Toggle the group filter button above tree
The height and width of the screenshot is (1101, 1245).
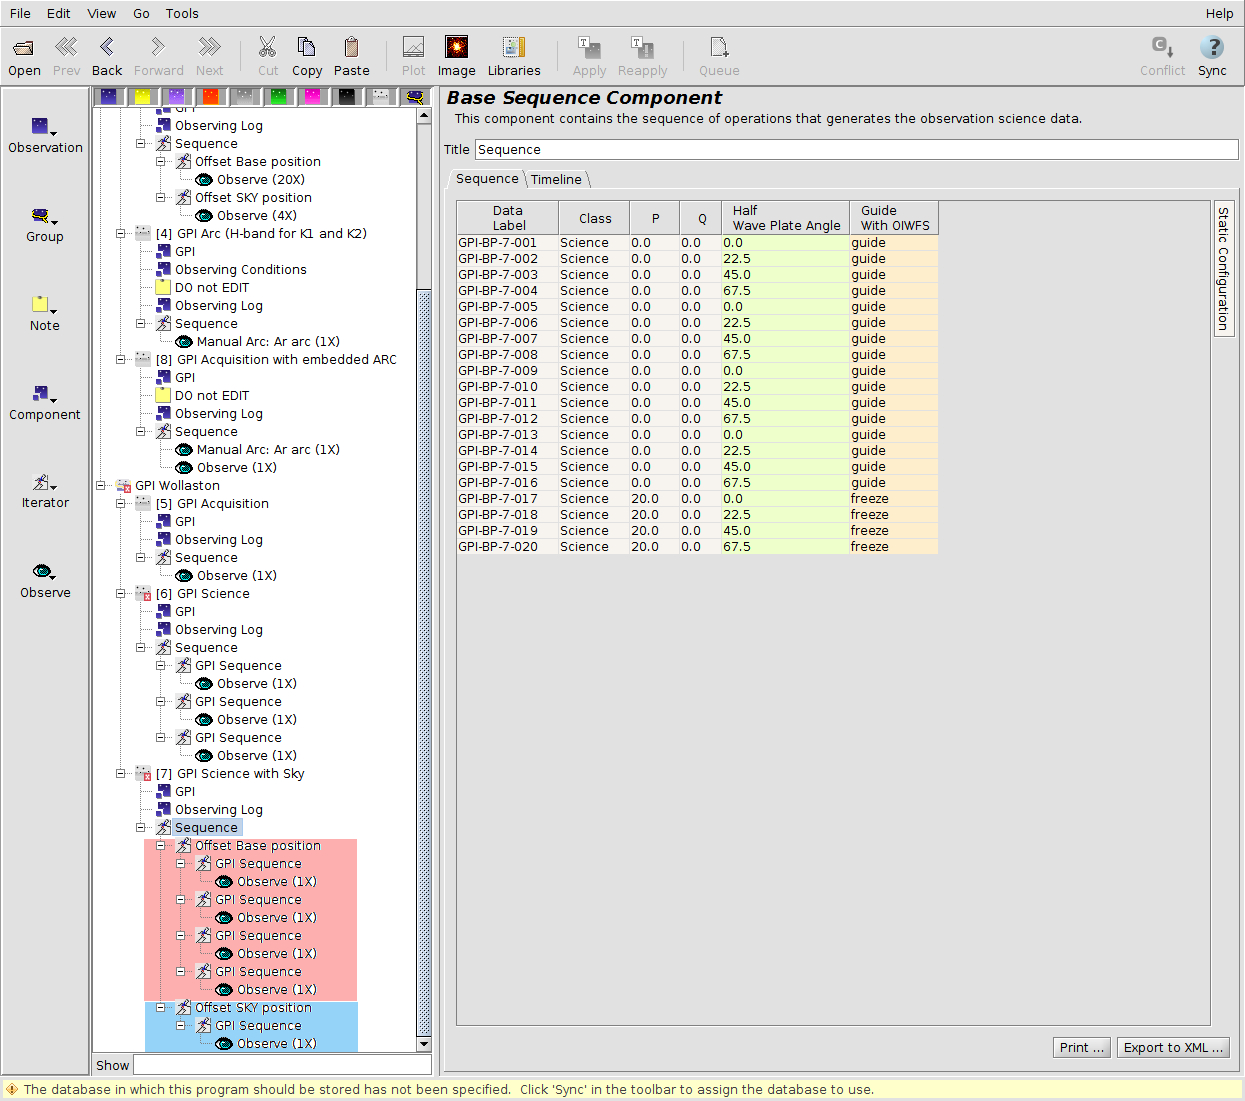point(415,96)
